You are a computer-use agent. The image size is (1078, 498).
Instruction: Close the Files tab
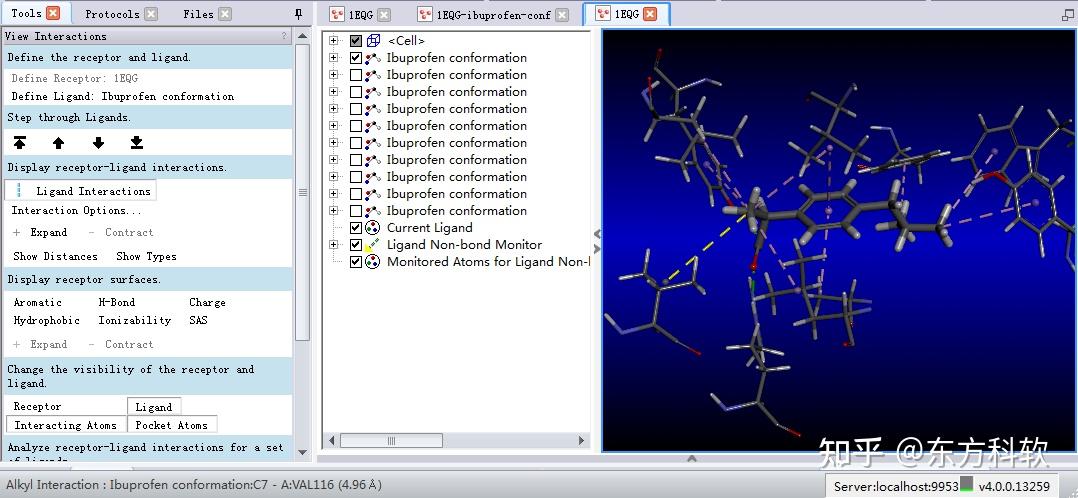tap(225, 14)
